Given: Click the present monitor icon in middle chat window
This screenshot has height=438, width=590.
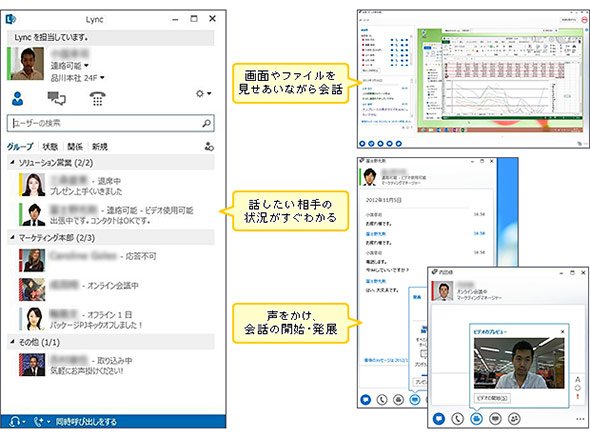Looking at the screenshot, I should pos(415,400).
